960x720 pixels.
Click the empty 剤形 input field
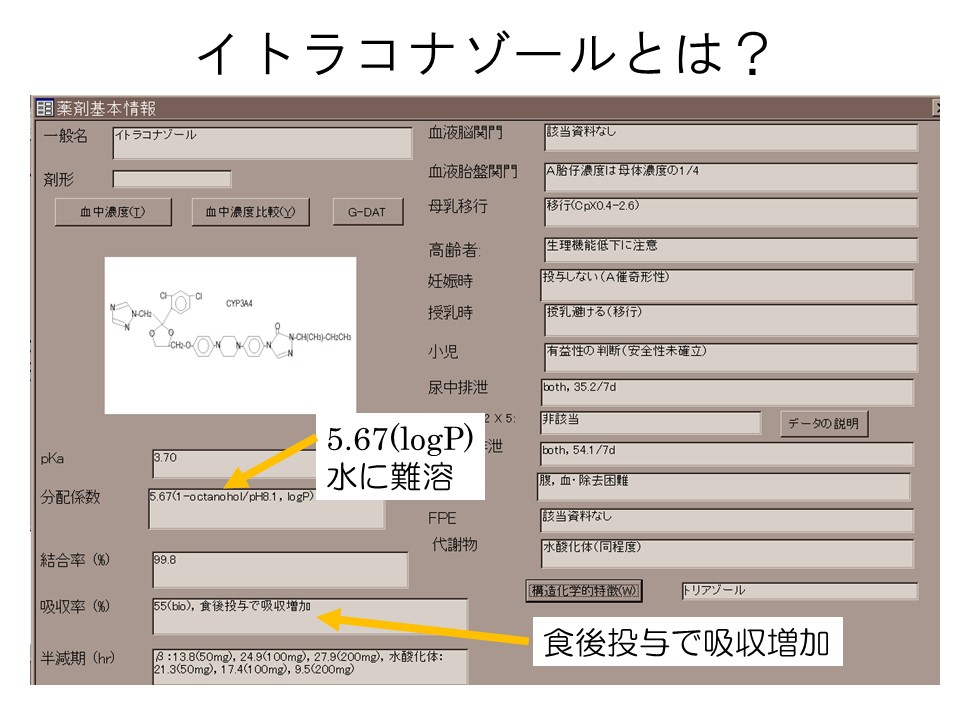[x=171, y=180]
